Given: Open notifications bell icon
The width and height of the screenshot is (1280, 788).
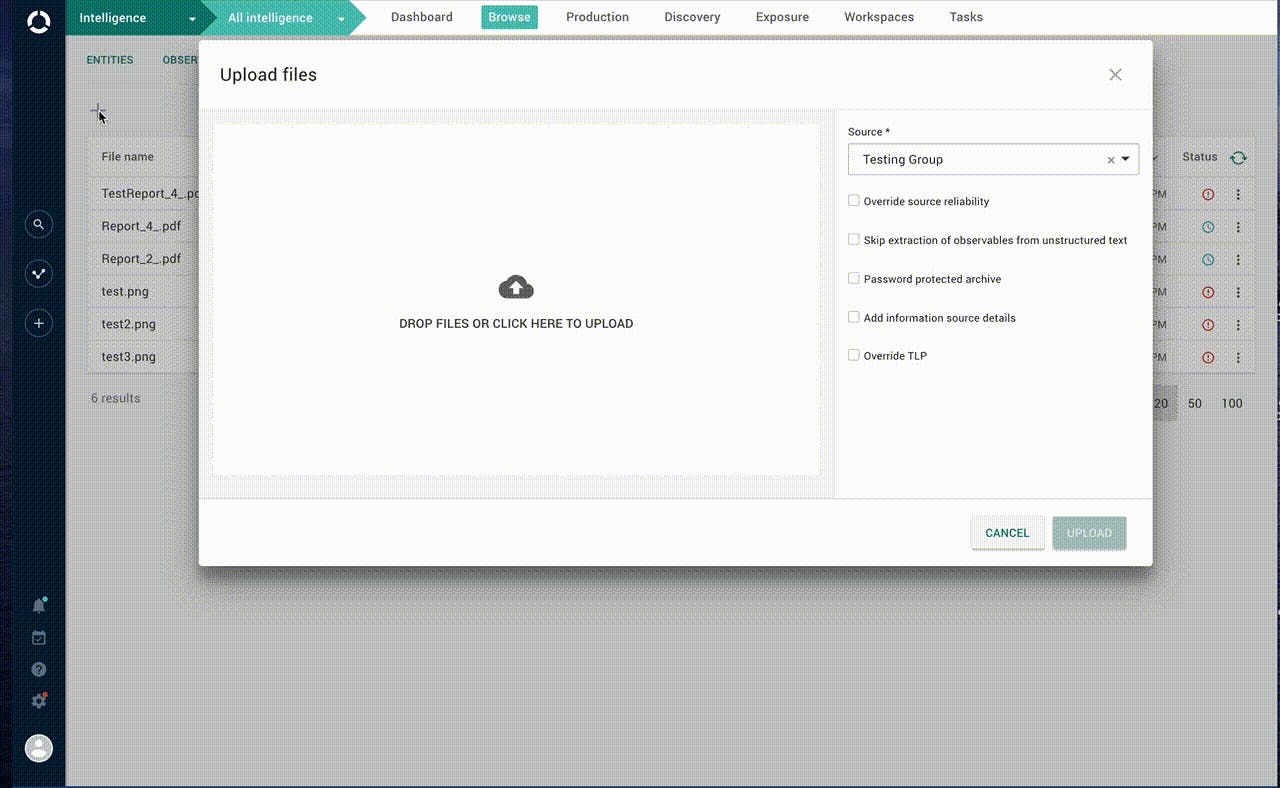Looking at the screenshot, I should (39, 605).
